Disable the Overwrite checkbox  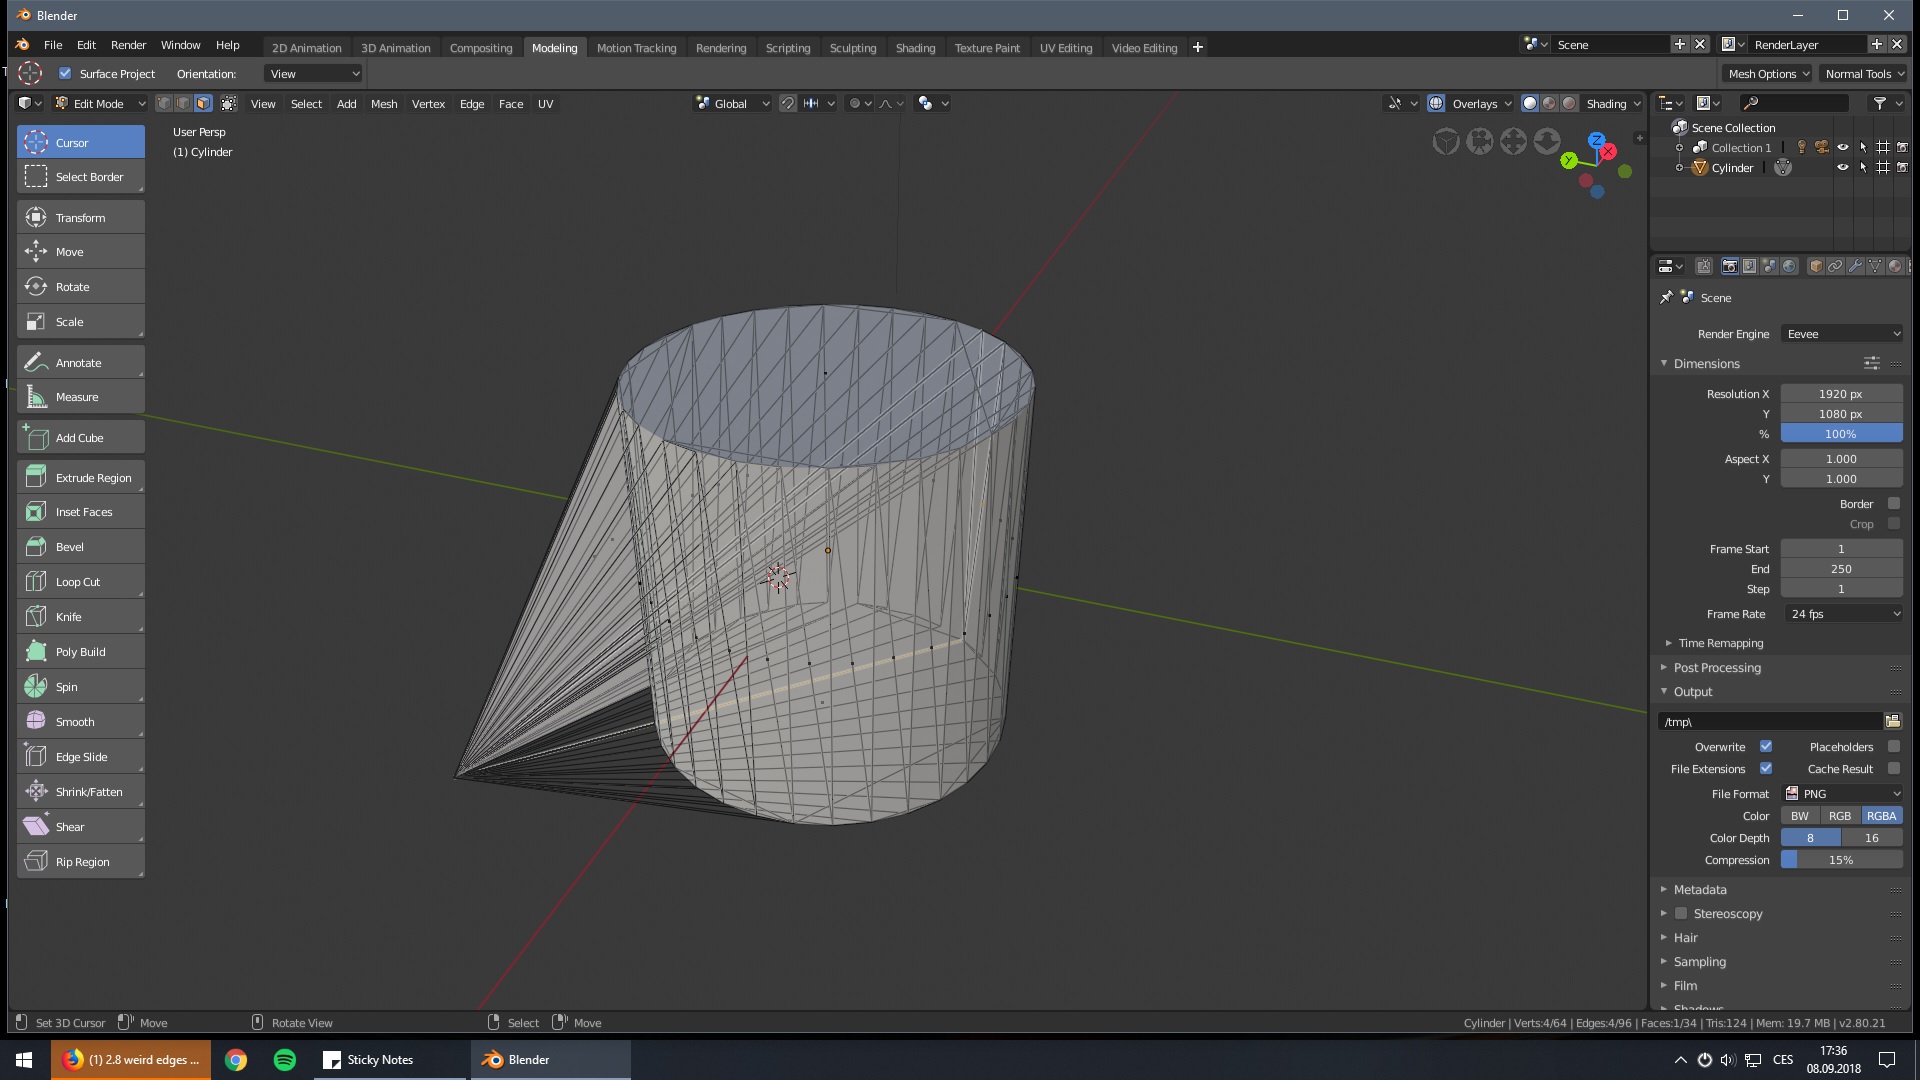(x=1766, y=746)
